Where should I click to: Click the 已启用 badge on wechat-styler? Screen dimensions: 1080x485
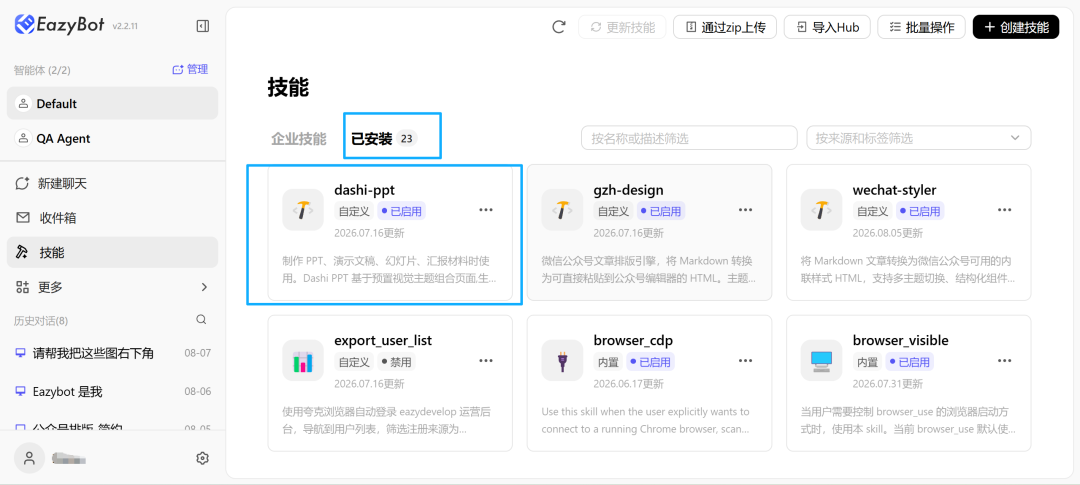pyautogui.click(x=920, y=211)
